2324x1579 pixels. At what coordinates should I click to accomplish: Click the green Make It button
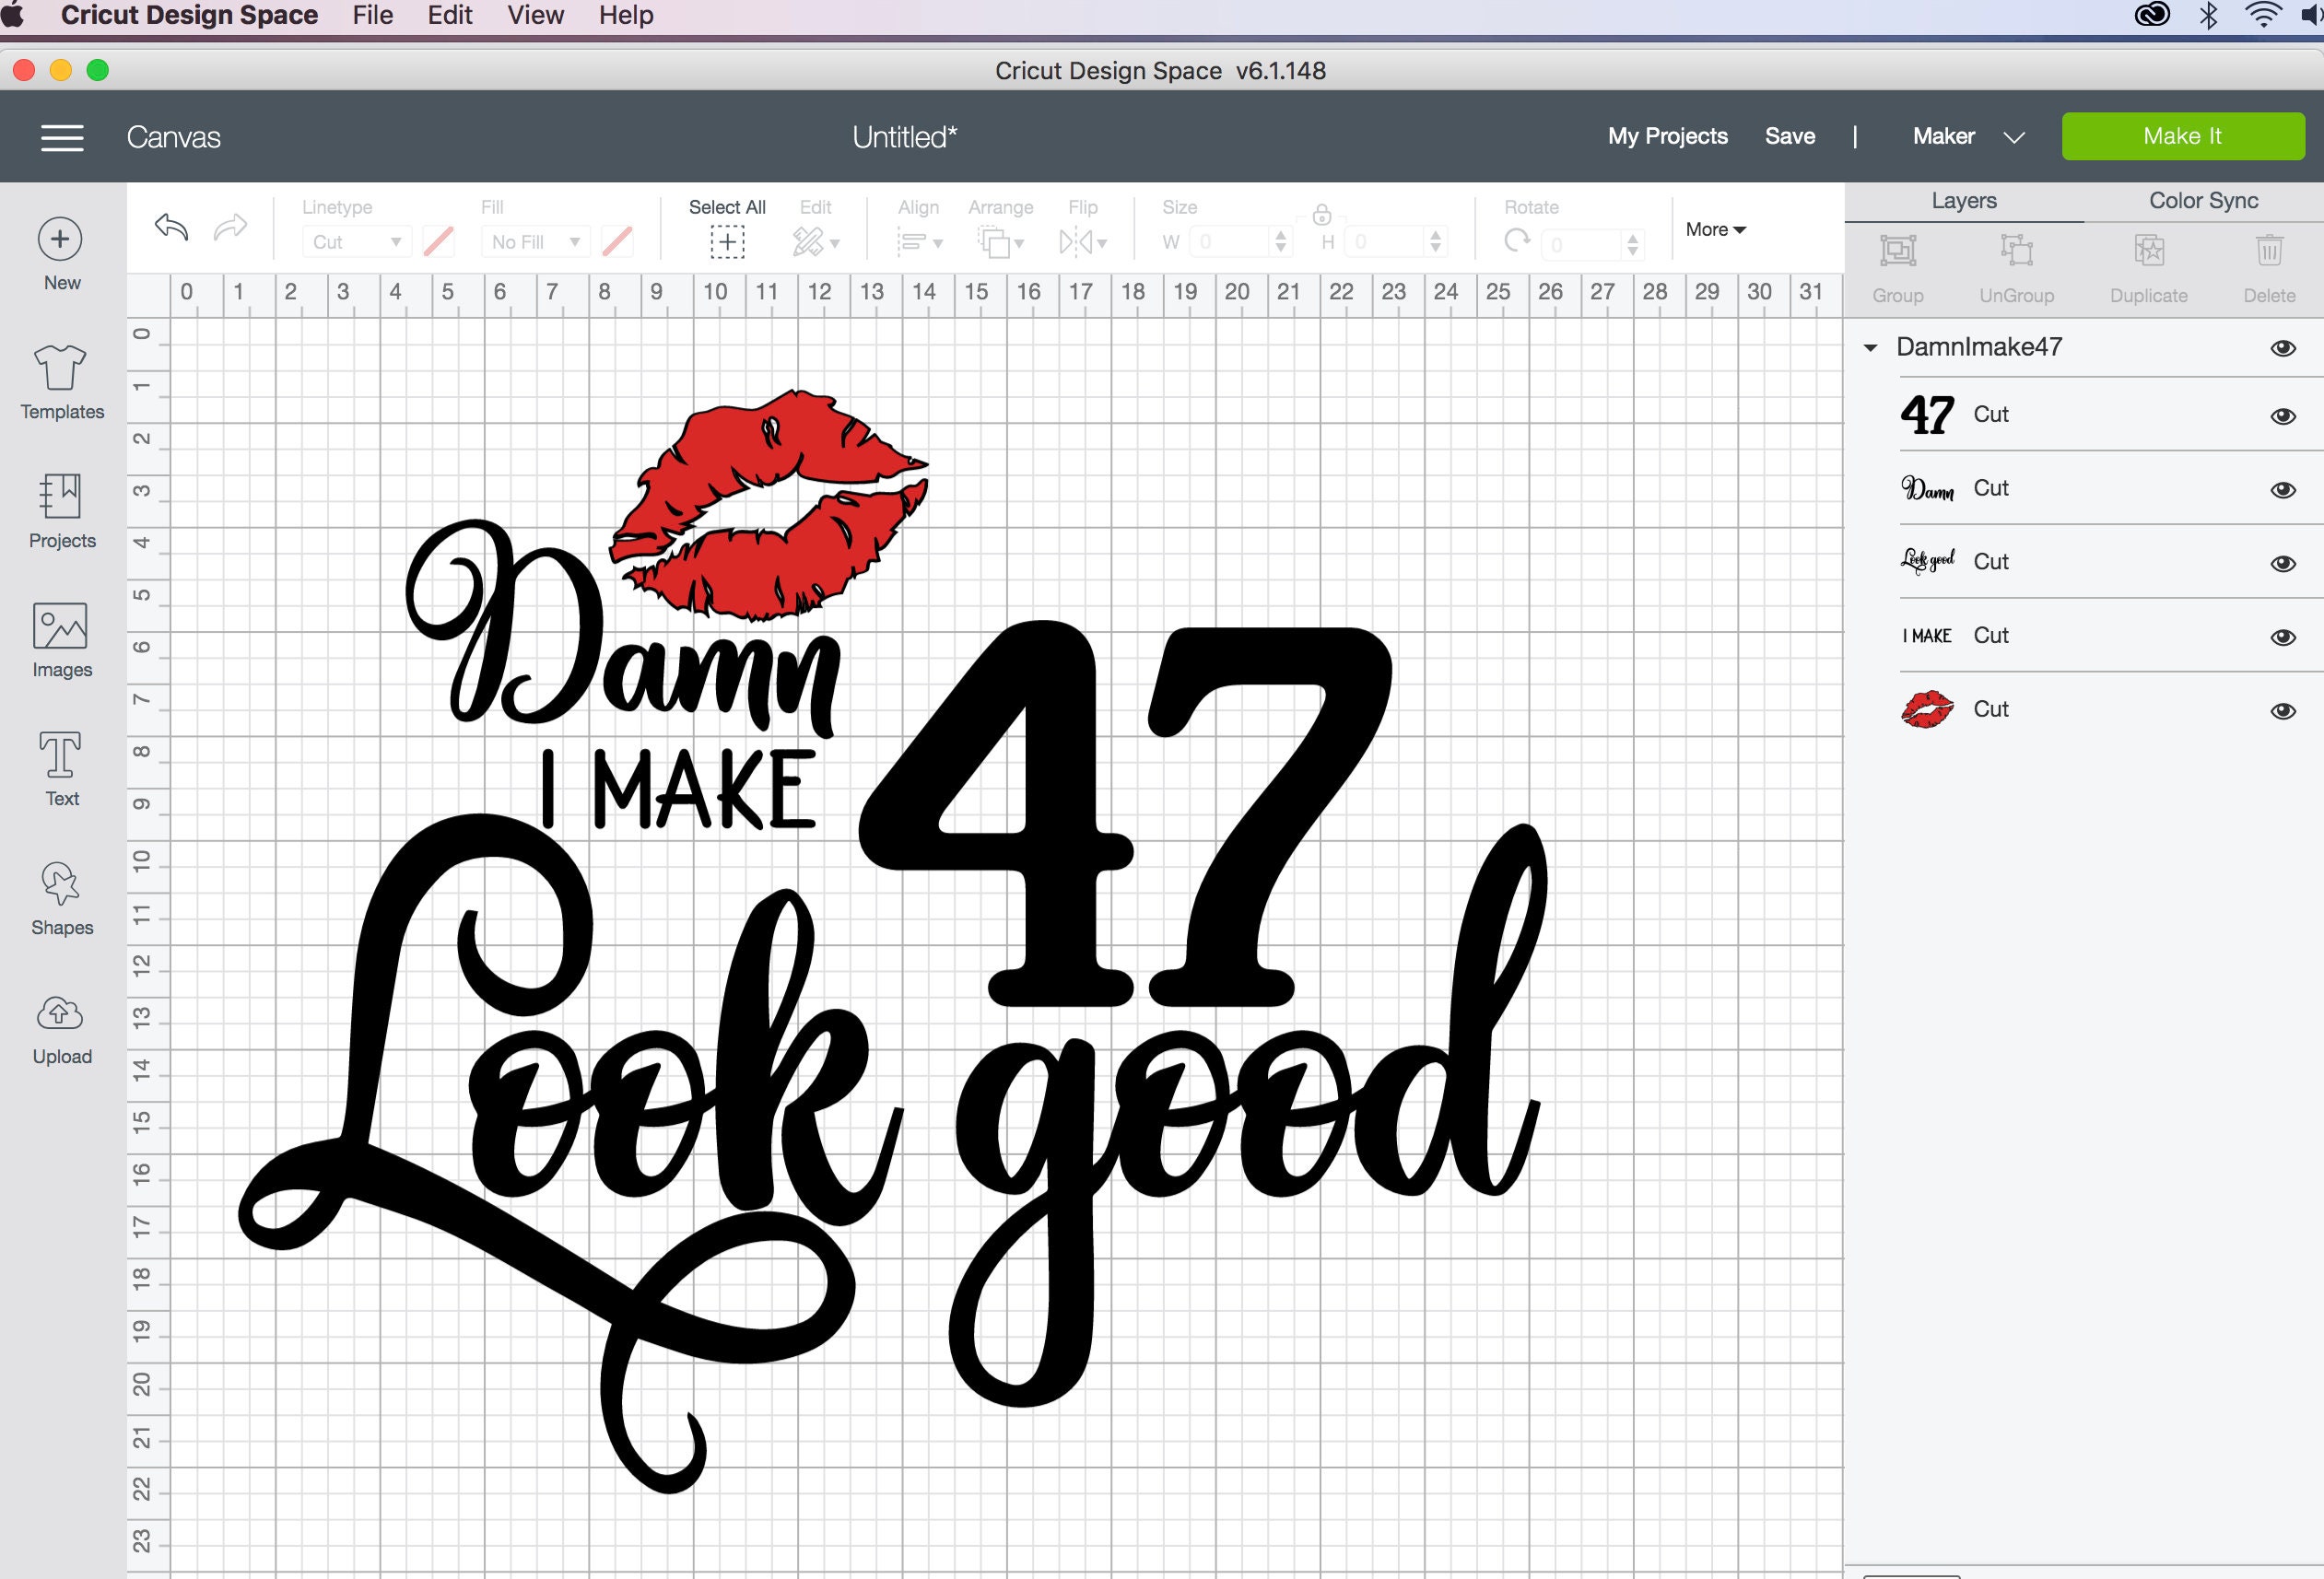(x=2182, y=136)
